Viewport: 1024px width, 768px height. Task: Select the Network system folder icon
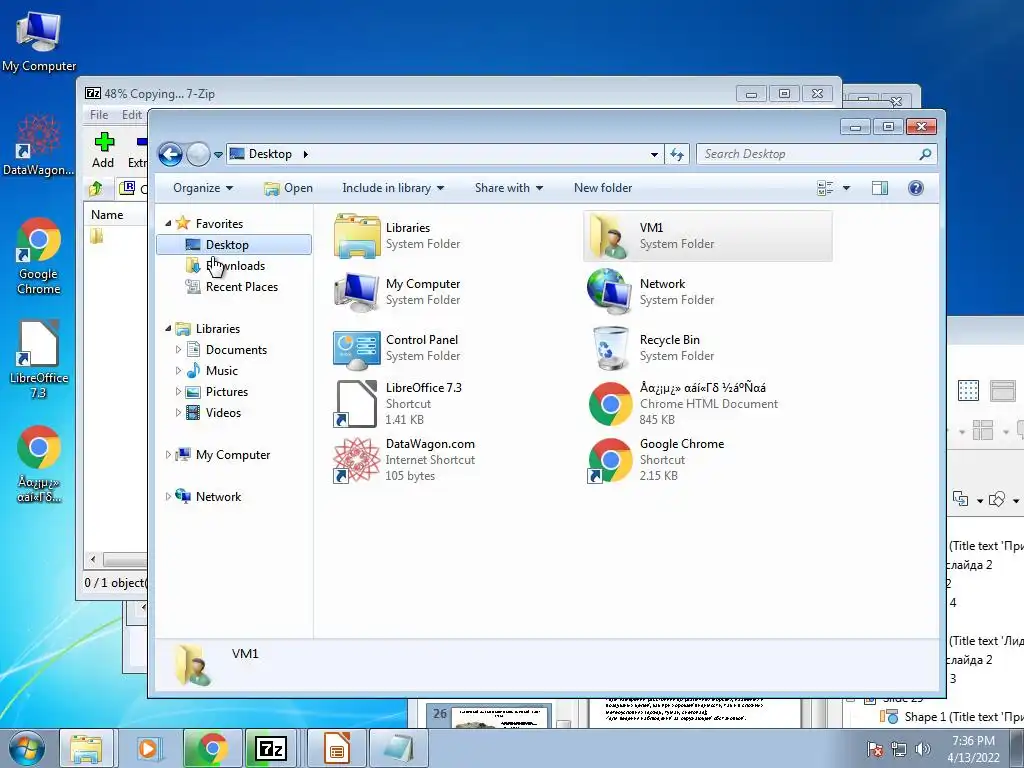click(609, 292)
